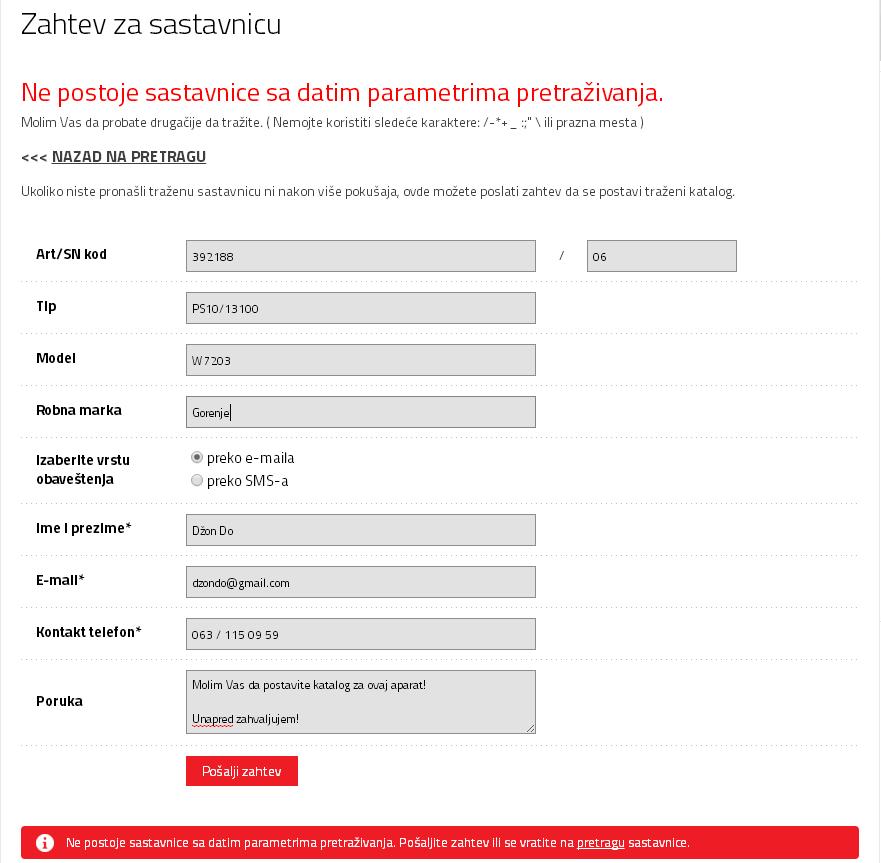Select the 'preko e-maila' radio button
Screen dimensions: 881x863
click(197, 457)
